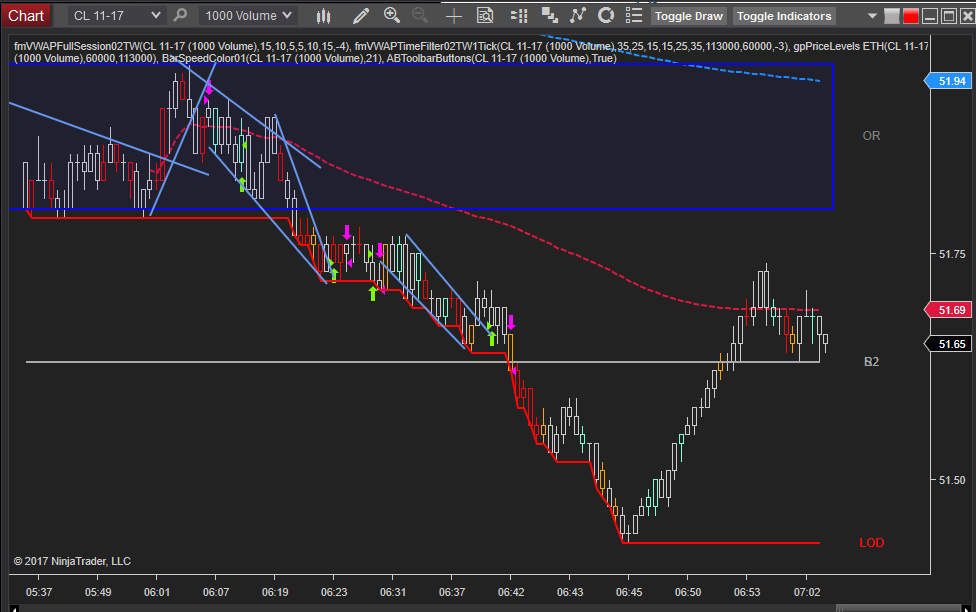Open the 1000 Volume interval dropdown
976x612 pixels.
coord(248,16)
